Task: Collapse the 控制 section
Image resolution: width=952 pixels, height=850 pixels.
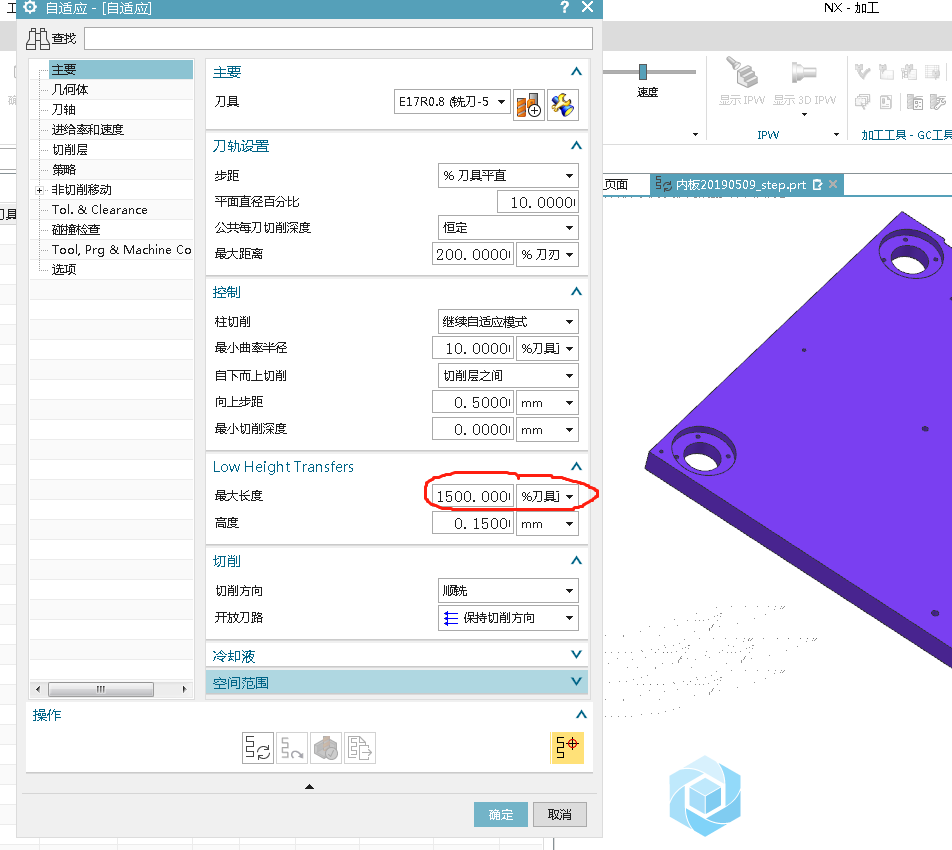Action: pos(577,291)
